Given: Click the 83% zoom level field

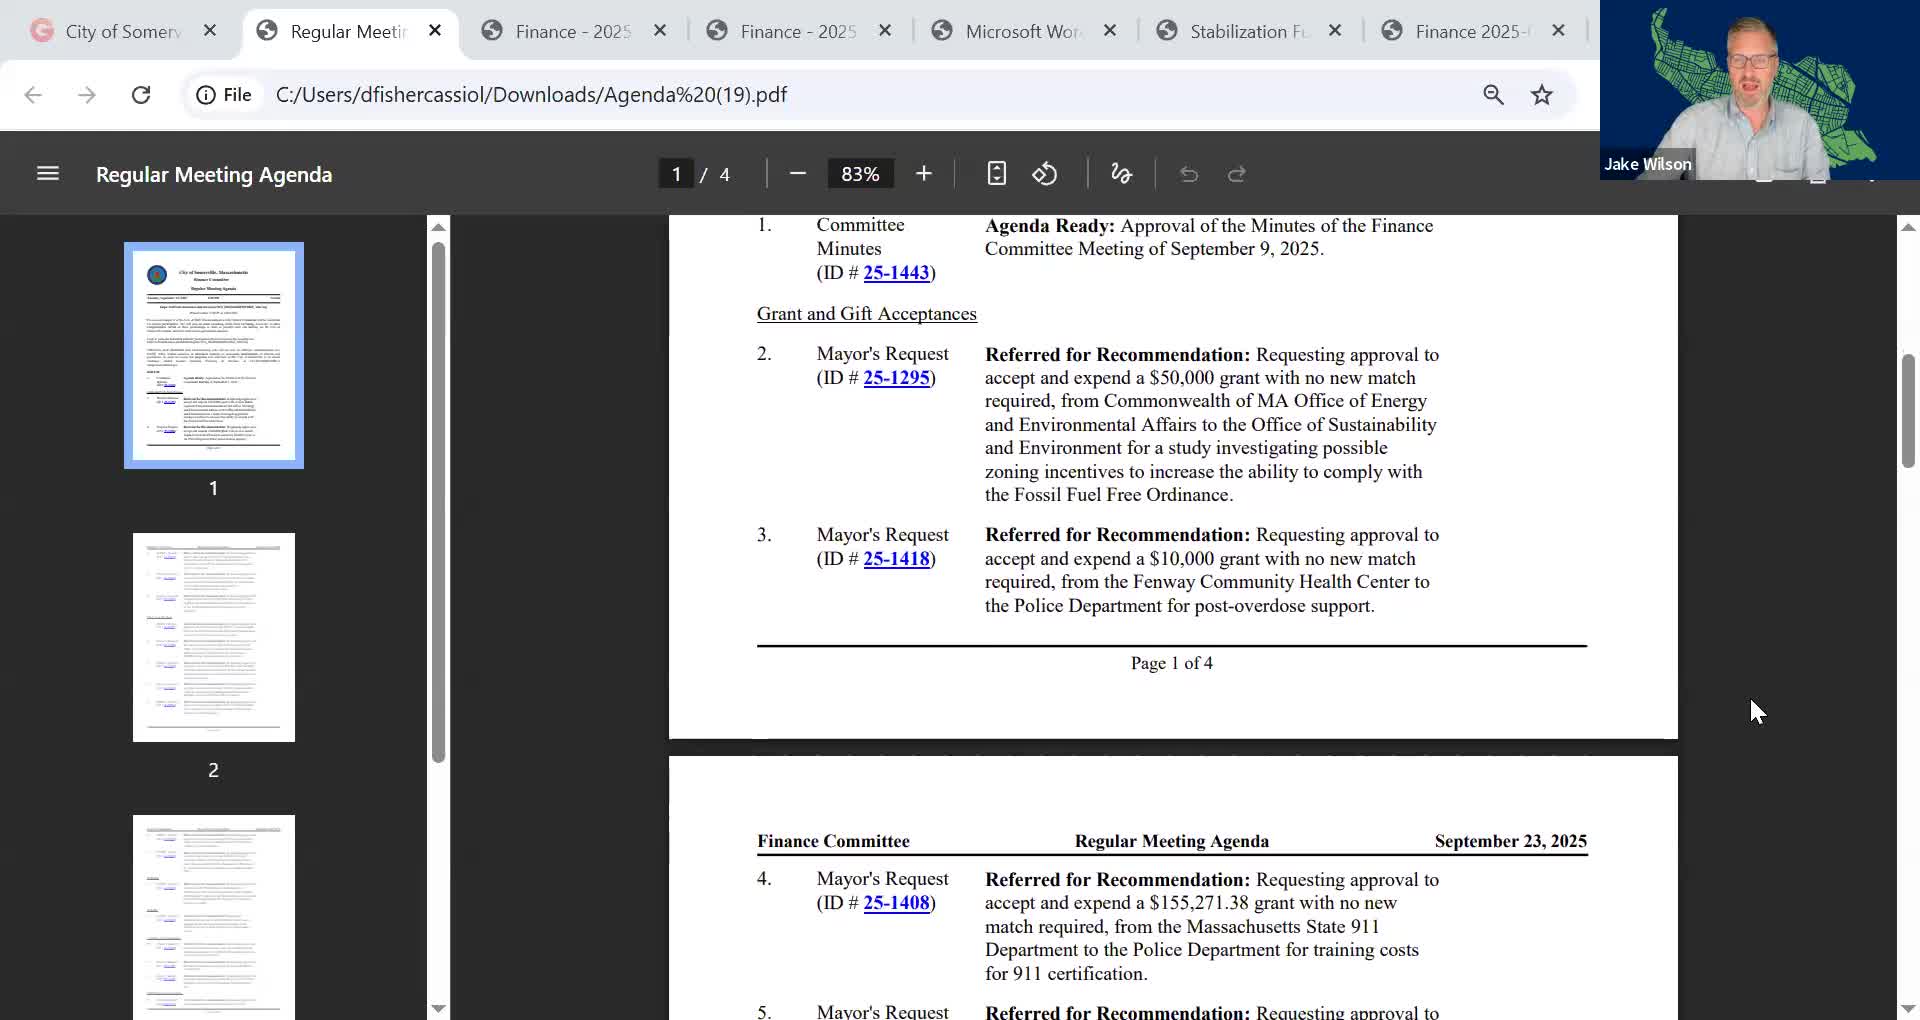Looking at the screenshot, I should (860, 174).
